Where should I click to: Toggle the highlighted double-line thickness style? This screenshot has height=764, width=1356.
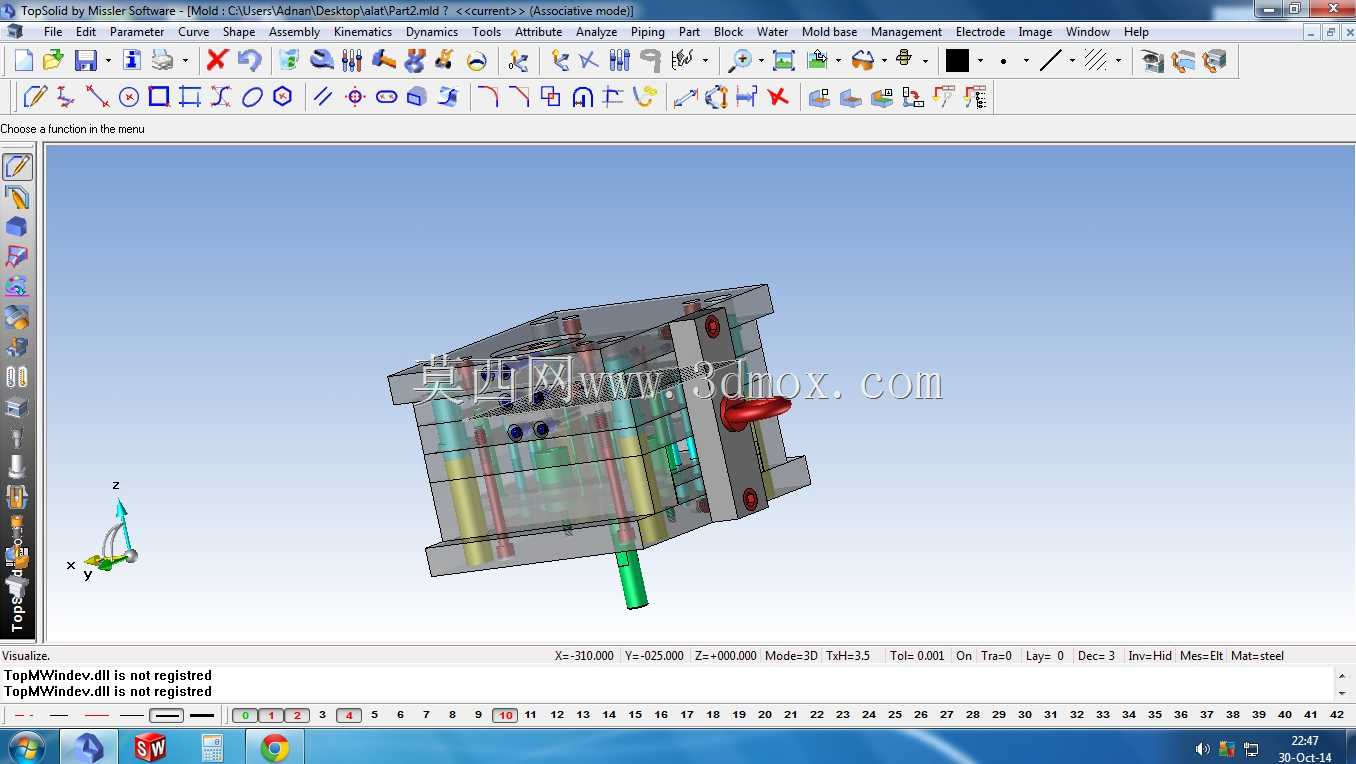pos(167,715)
